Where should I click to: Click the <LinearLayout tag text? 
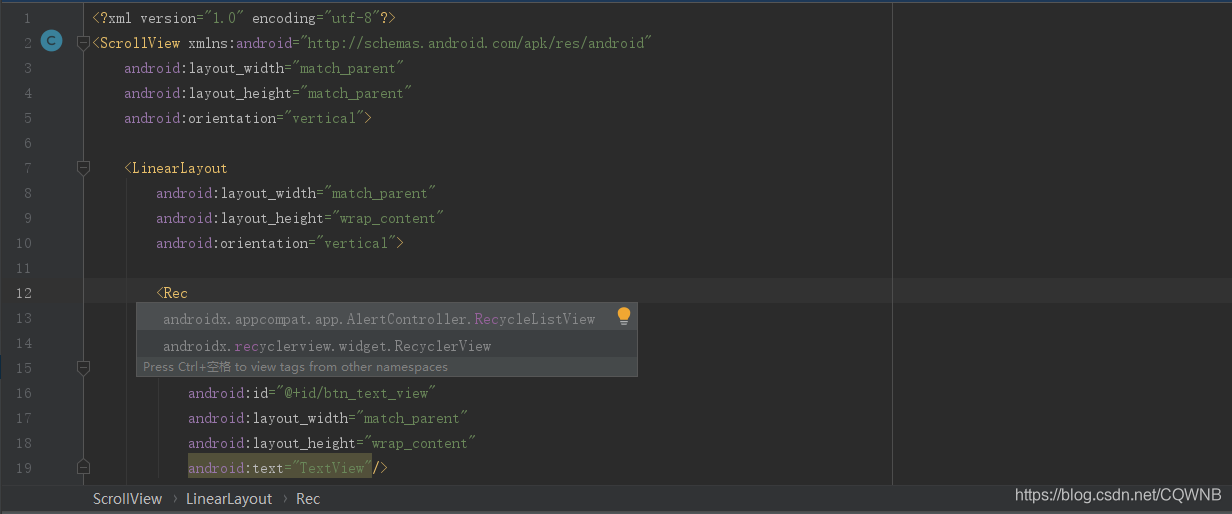(x=176, y=168)
